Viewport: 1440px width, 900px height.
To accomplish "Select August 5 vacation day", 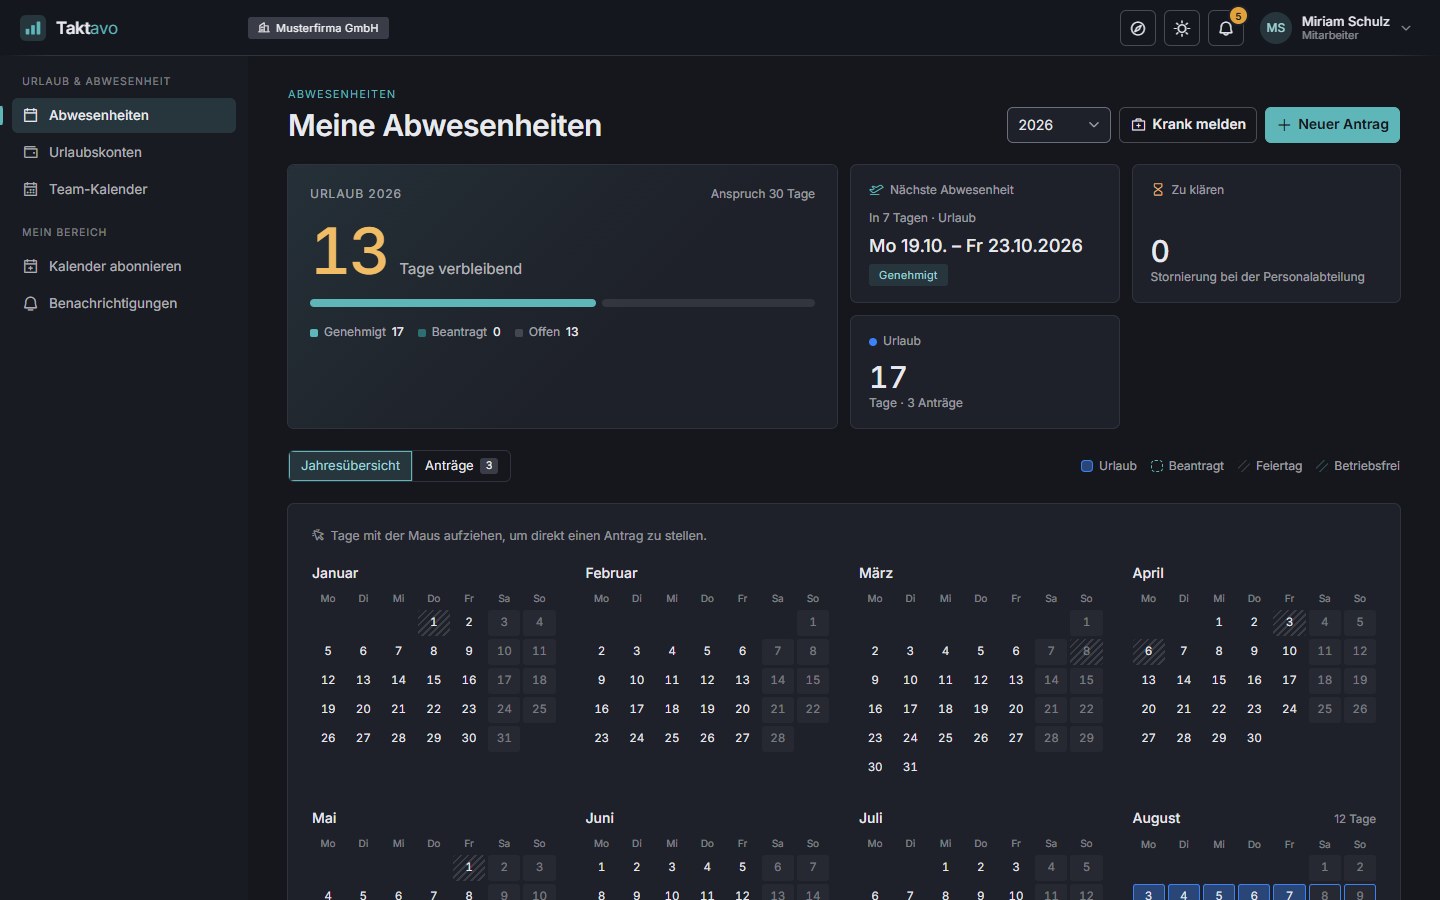I will pyautogui.click(x=1219, y=894).
